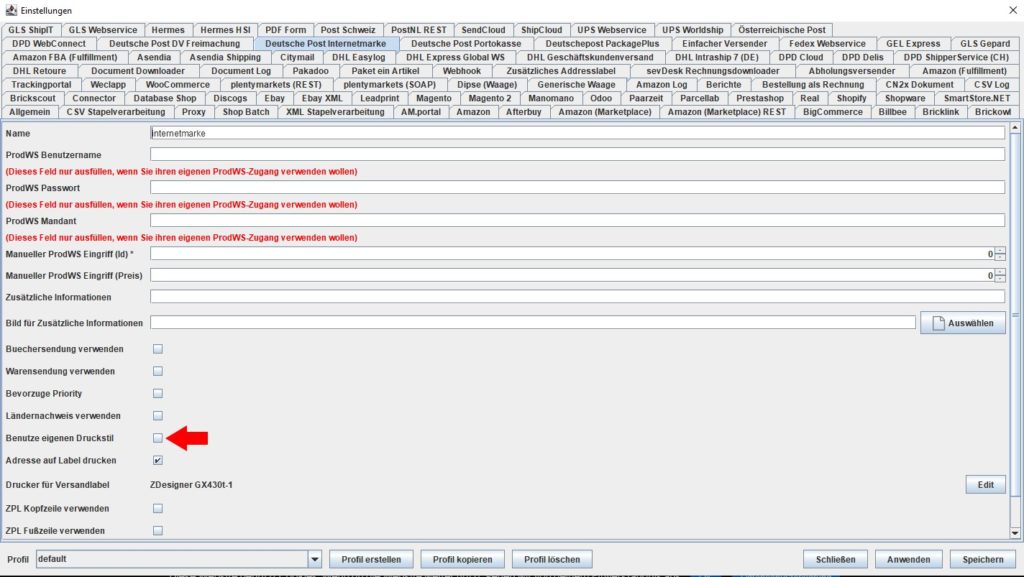1024x577 pixels.
Task: Increase the Manueller ProdWS Eingriff (Id) value
Action: pos(1000,251)
